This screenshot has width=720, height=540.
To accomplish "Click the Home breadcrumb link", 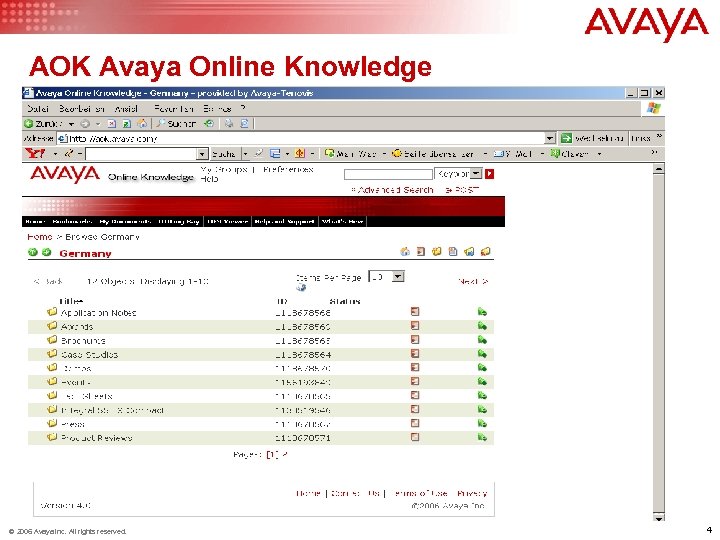I will pyautogui.click(x=39, y=237).
